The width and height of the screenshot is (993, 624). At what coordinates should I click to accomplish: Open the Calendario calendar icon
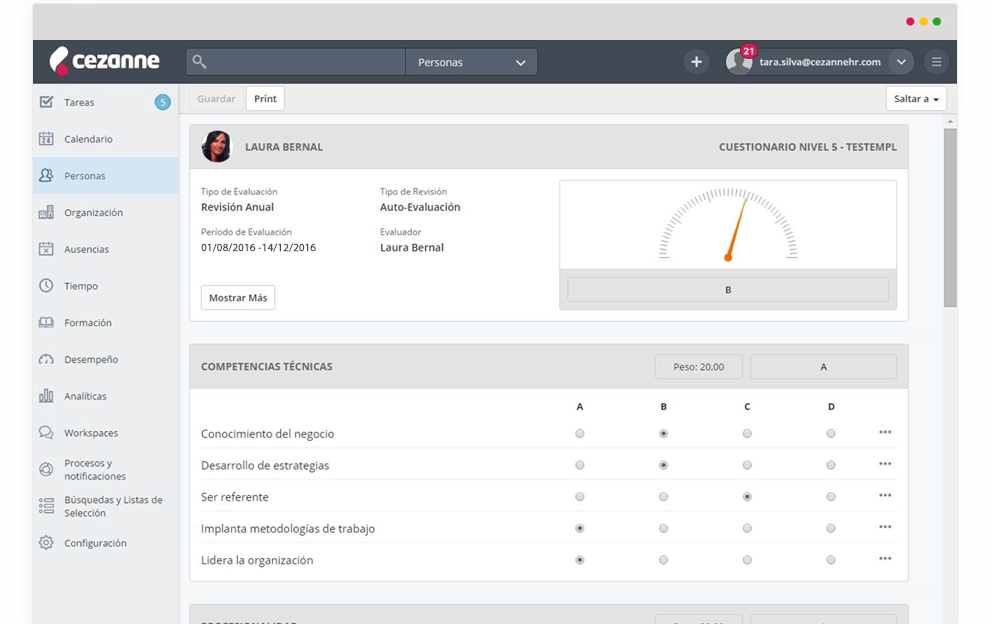click(46, 139)
